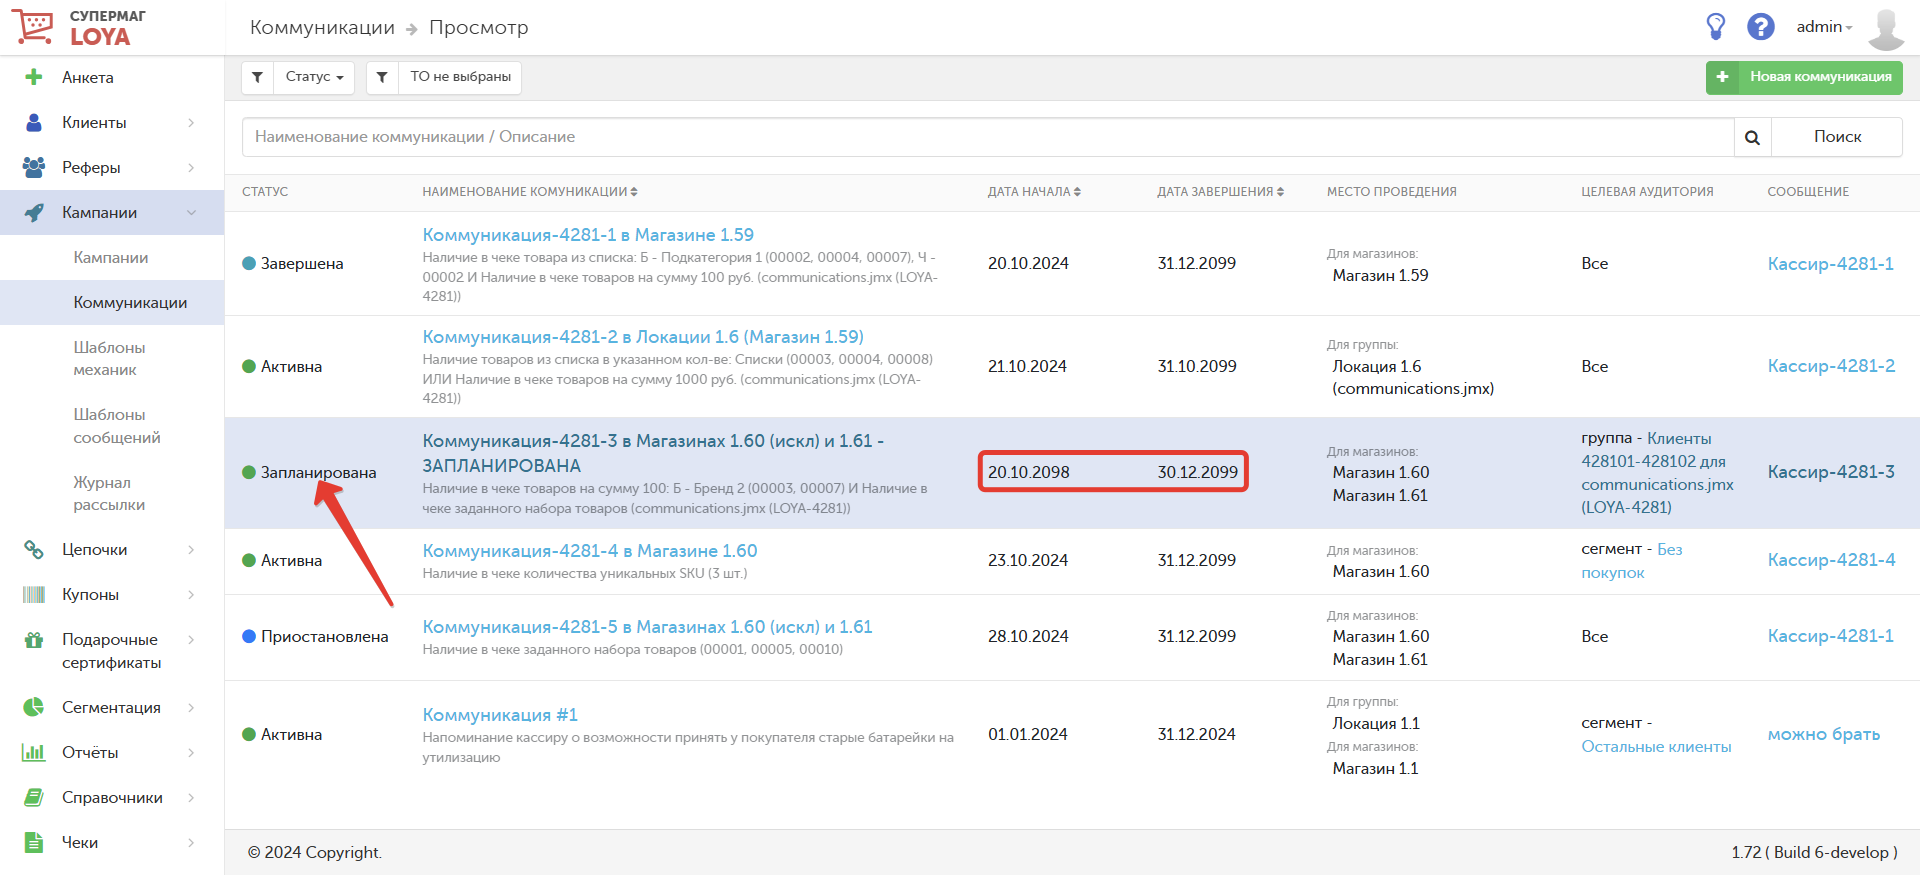The image size is (1920, 875).
Task: Click the Подарочные сертификаты gift icon
Action: point(34,640)
